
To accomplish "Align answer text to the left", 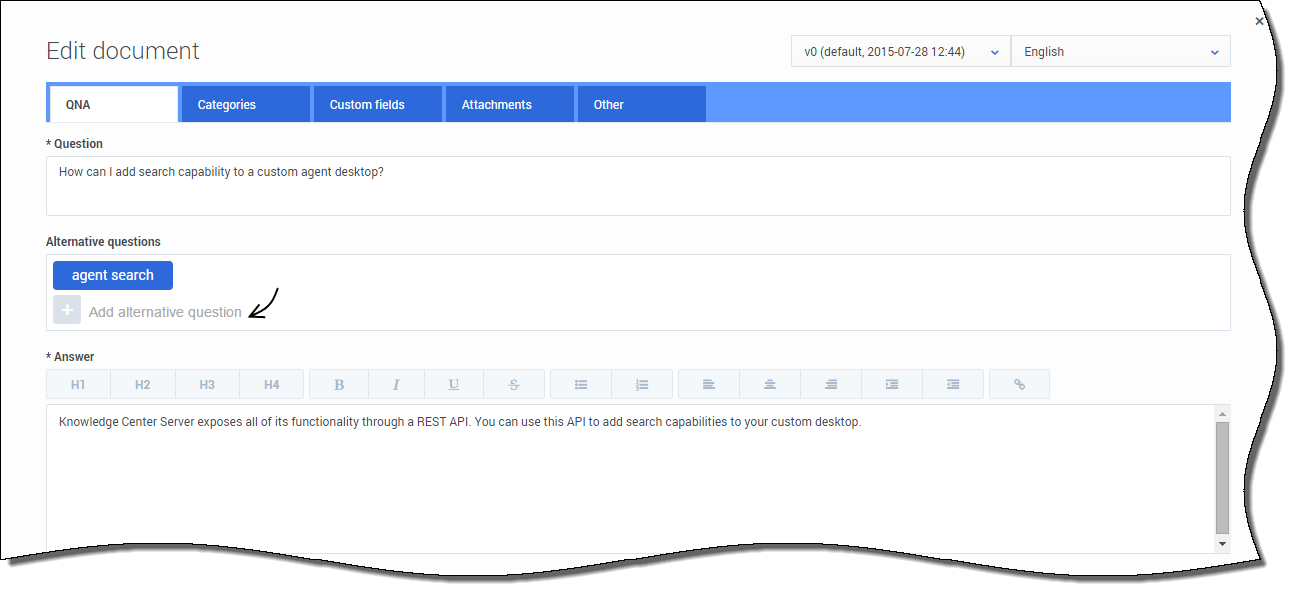I will click(709, 385).
